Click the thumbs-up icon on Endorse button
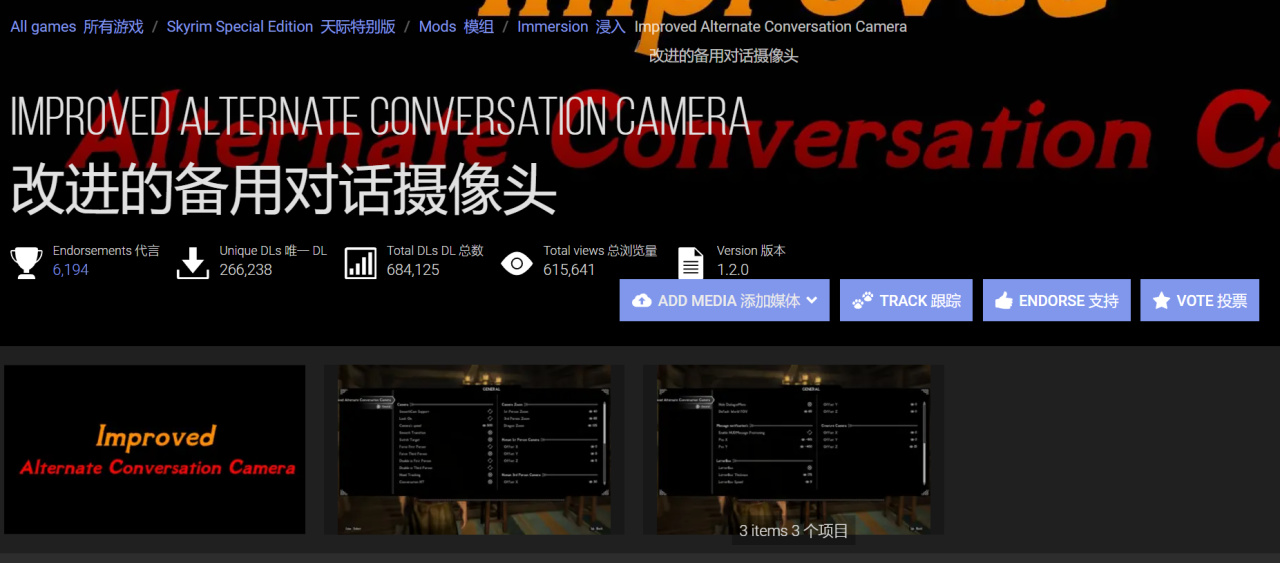Screen dimensions: 1280x563 [1004, 300]
